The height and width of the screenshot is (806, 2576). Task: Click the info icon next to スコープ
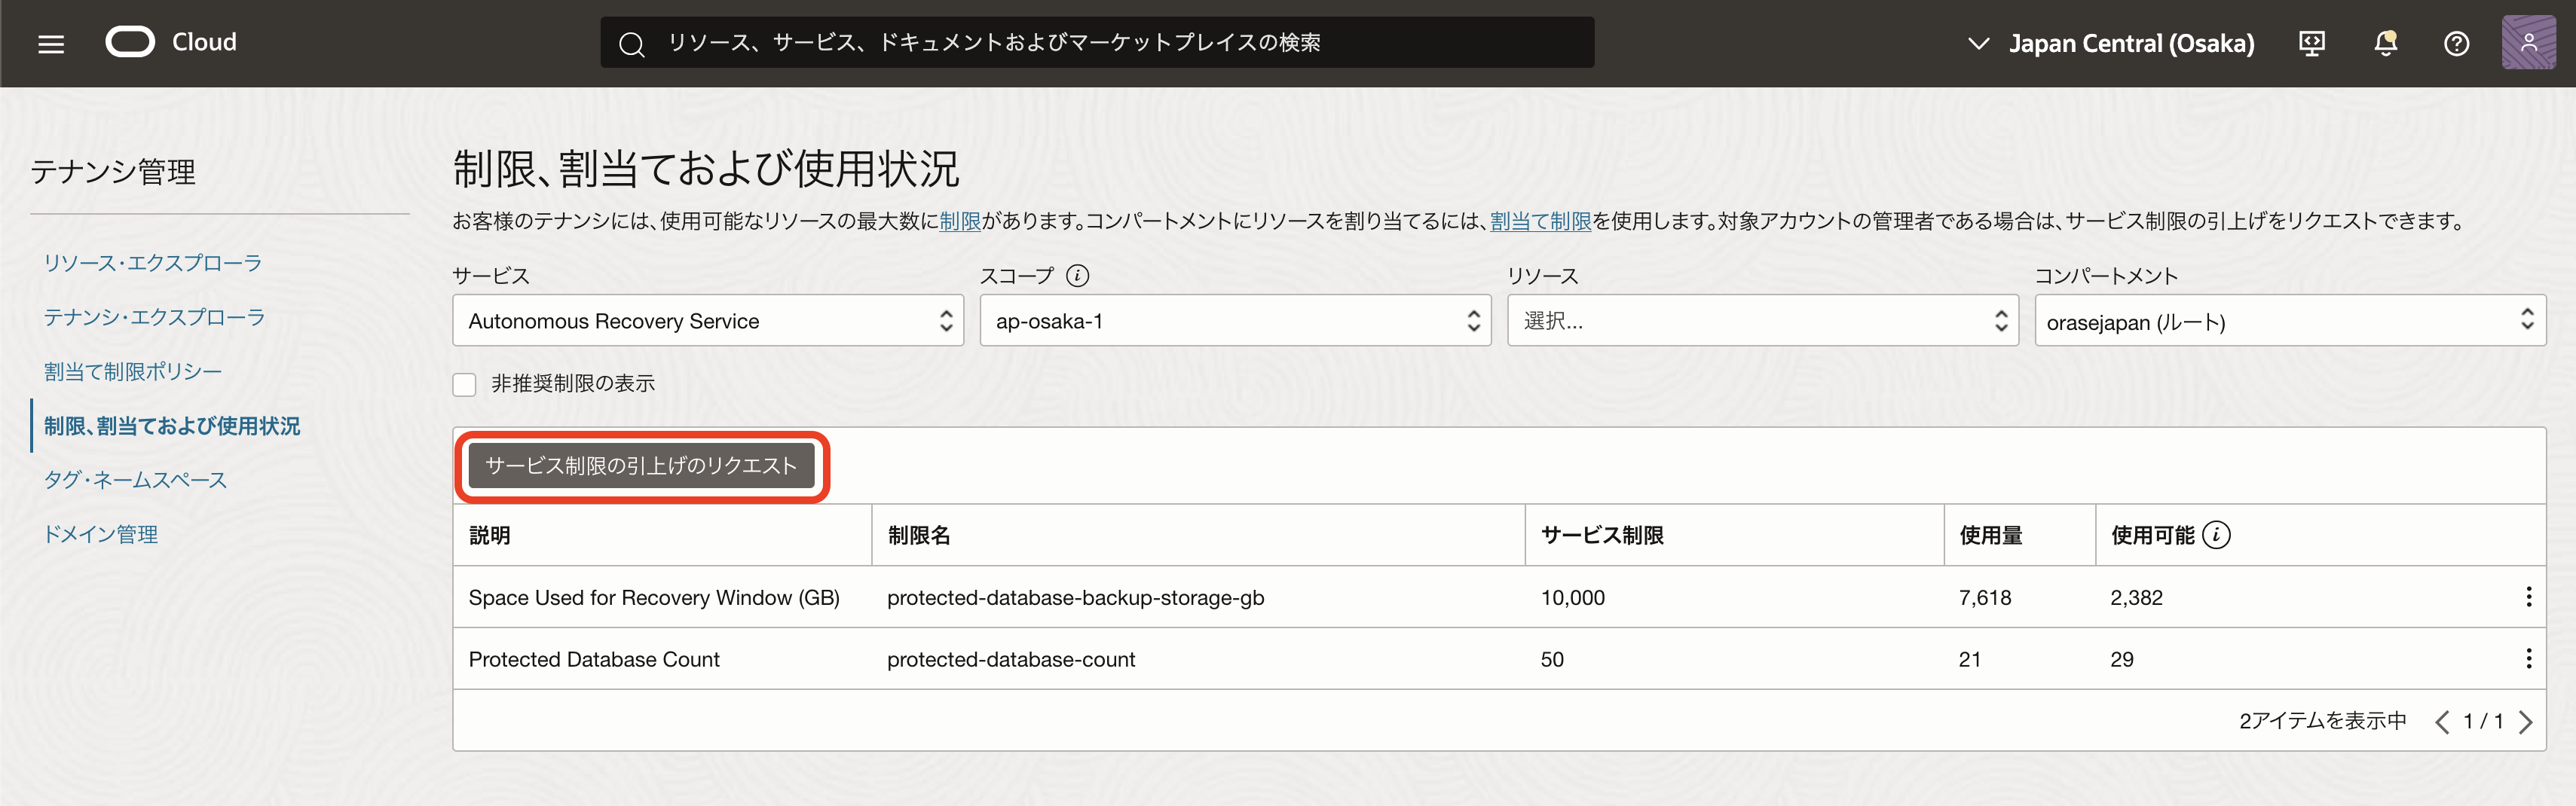(x=1077, y=275)
